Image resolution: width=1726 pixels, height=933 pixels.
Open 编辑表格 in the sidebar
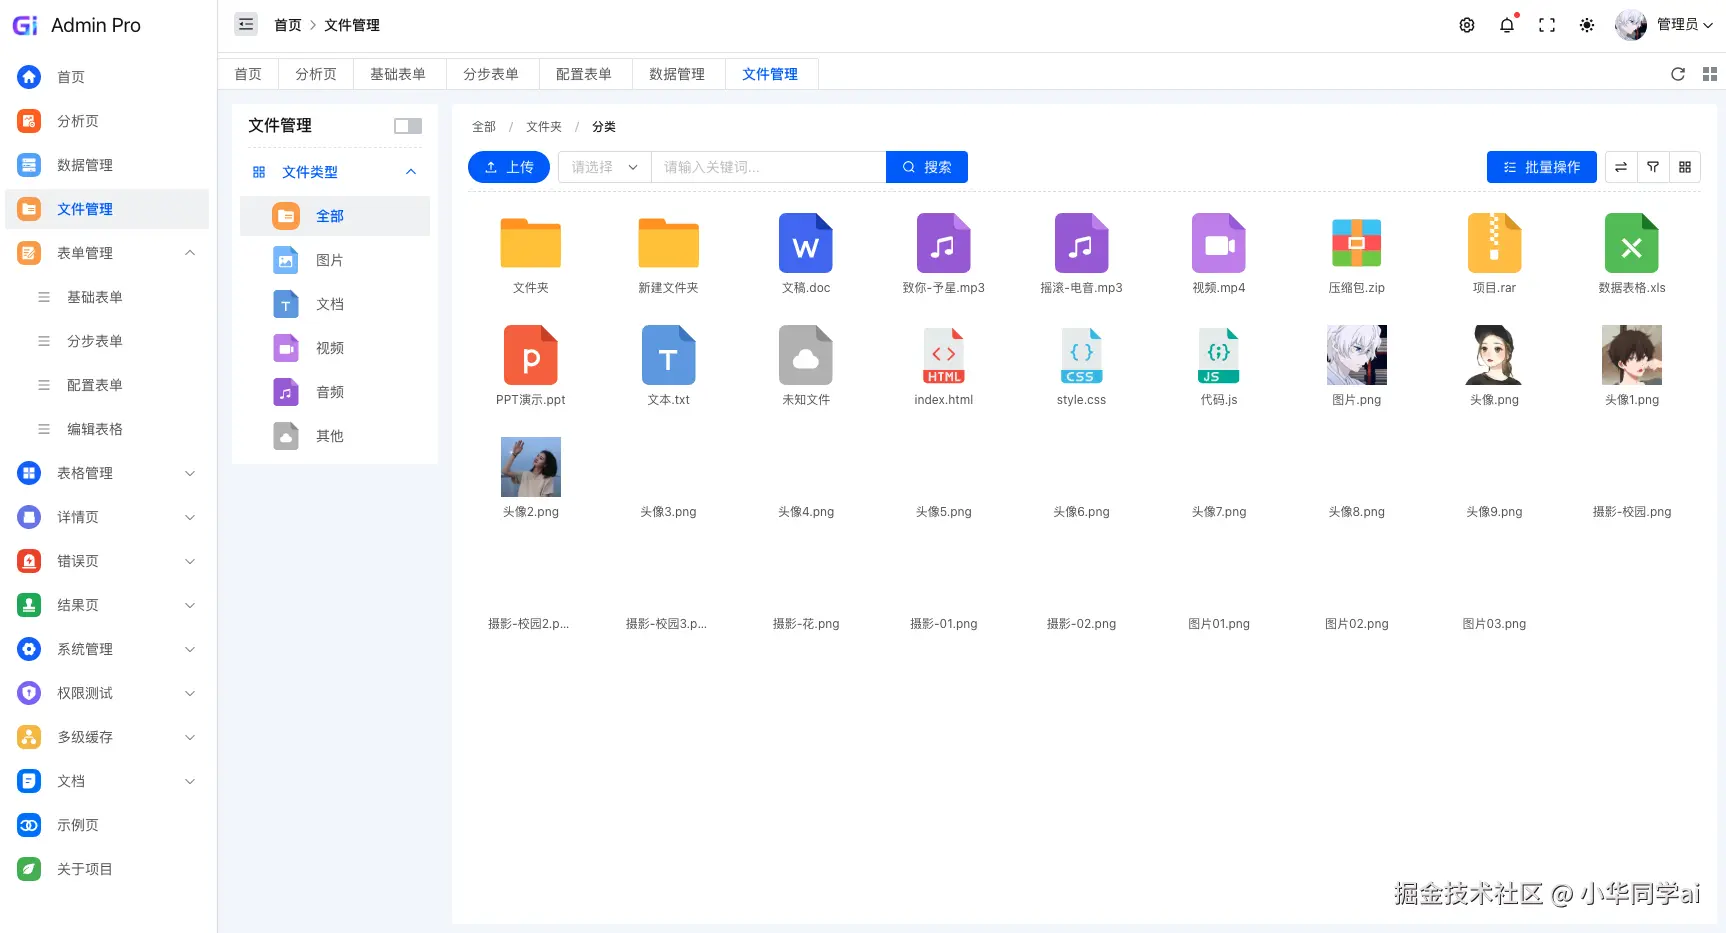pos(107,429)
